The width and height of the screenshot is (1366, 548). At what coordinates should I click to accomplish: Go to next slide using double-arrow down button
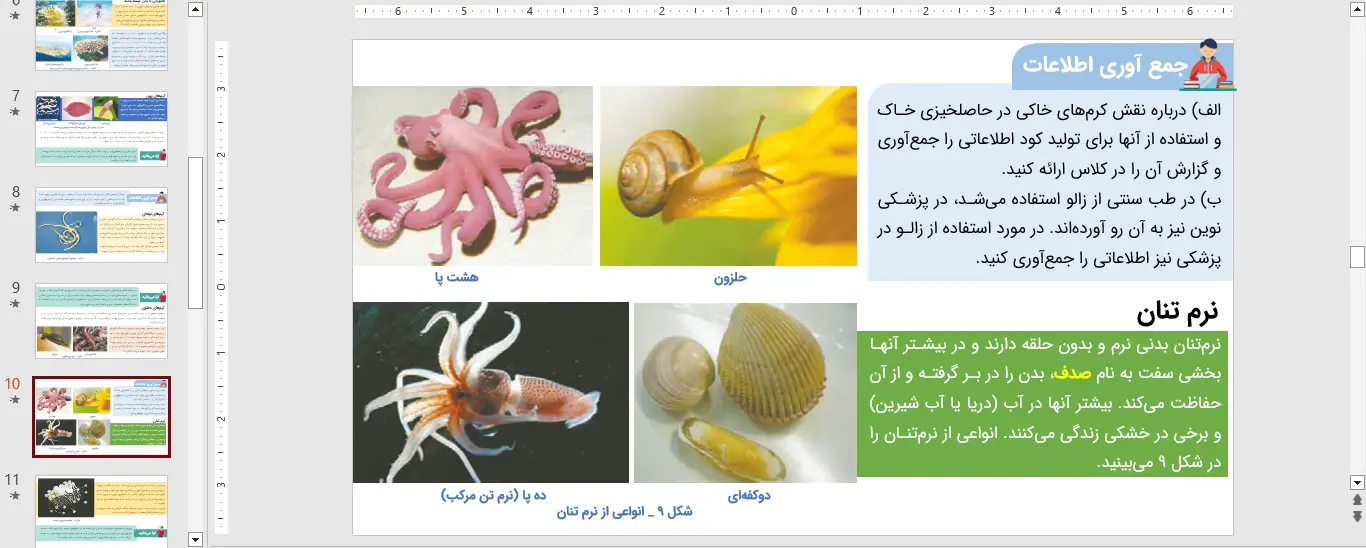click(1357, 516)
